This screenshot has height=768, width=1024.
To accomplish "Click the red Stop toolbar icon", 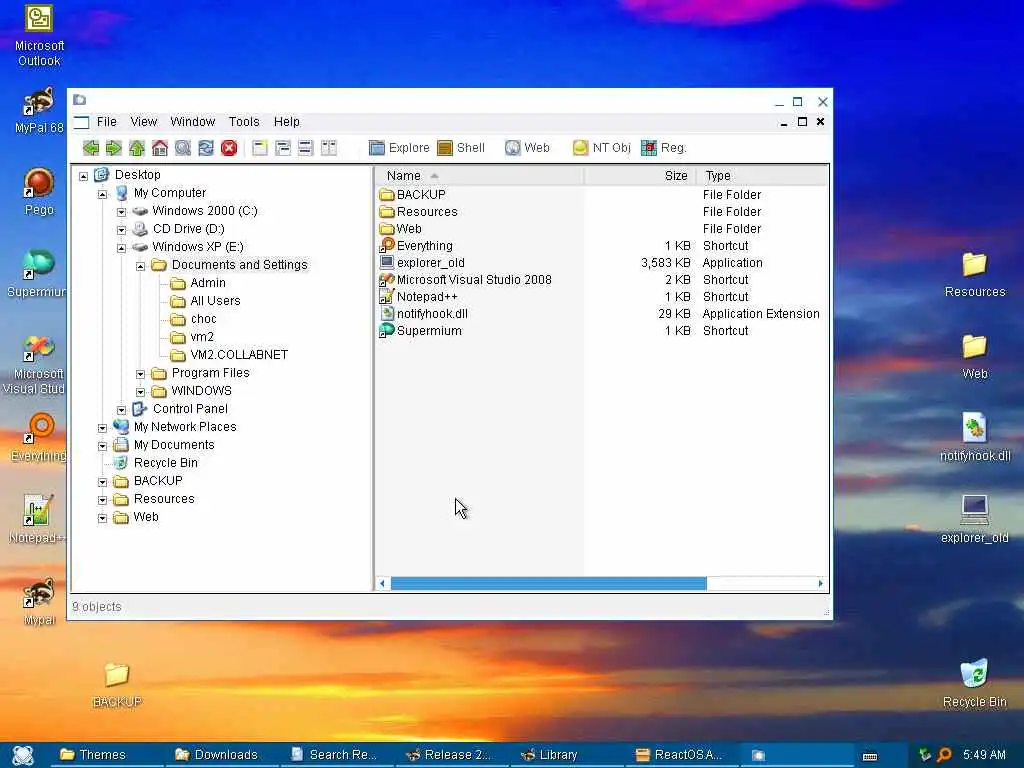I will coord(229,148).
